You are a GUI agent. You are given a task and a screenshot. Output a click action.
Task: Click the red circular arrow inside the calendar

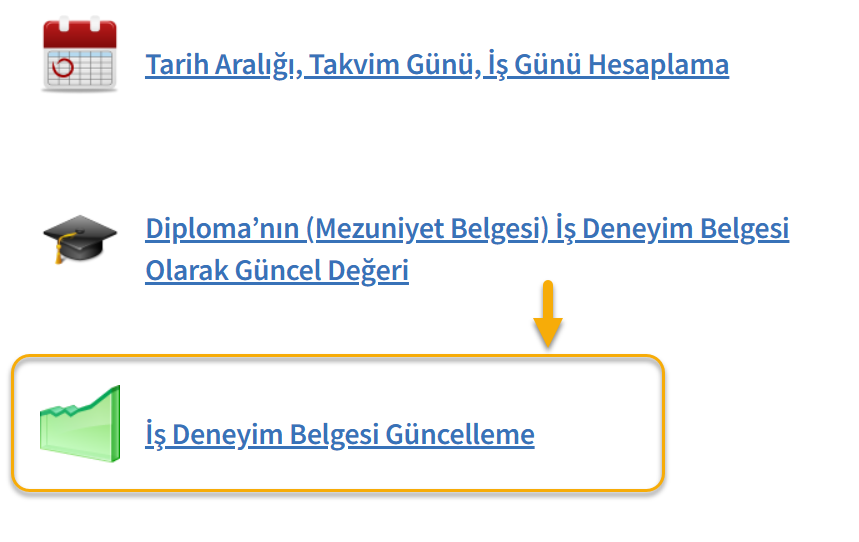click(62, 67)
